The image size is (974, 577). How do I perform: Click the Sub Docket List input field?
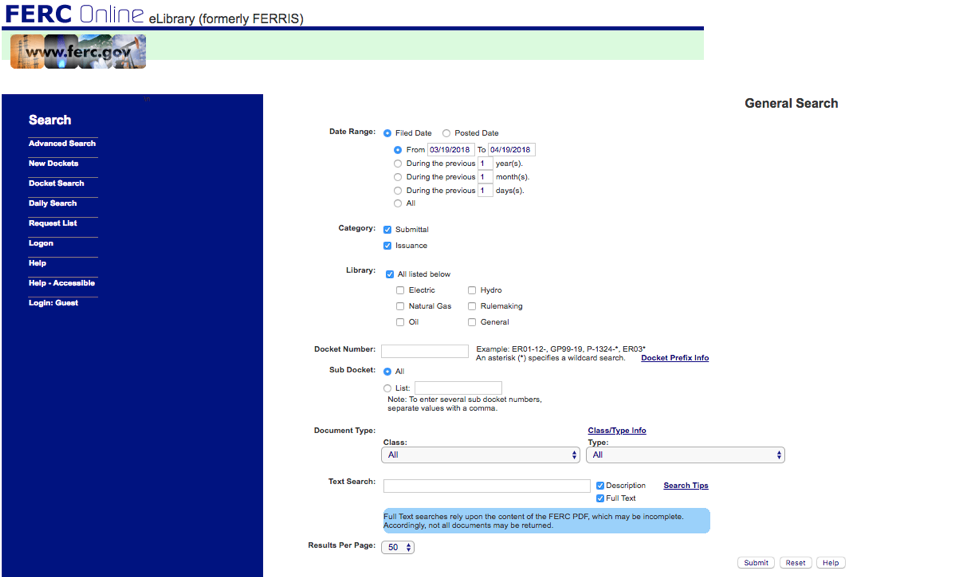coord(458,388)
